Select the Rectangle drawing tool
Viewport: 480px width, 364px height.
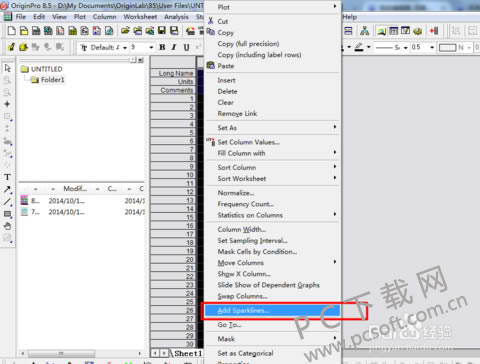pos(7,214)
